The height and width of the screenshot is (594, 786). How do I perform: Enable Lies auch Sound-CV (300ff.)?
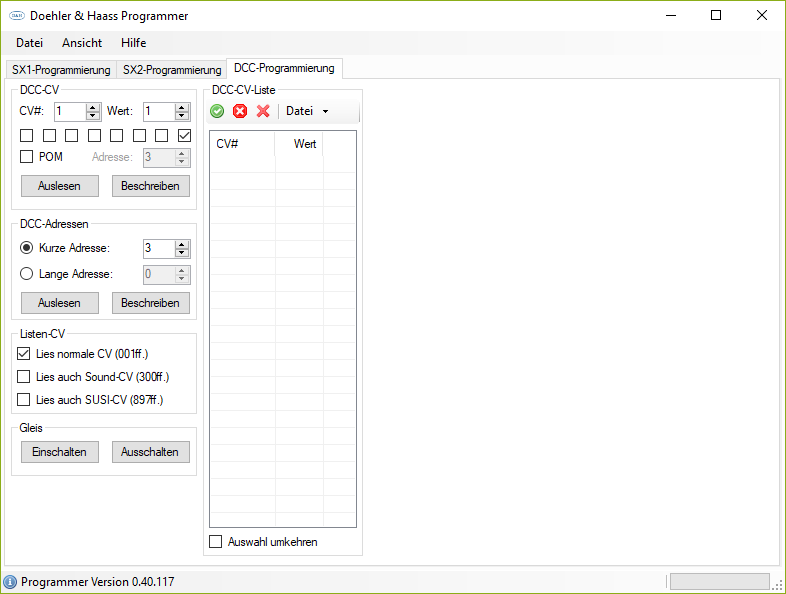pos(24,376)
